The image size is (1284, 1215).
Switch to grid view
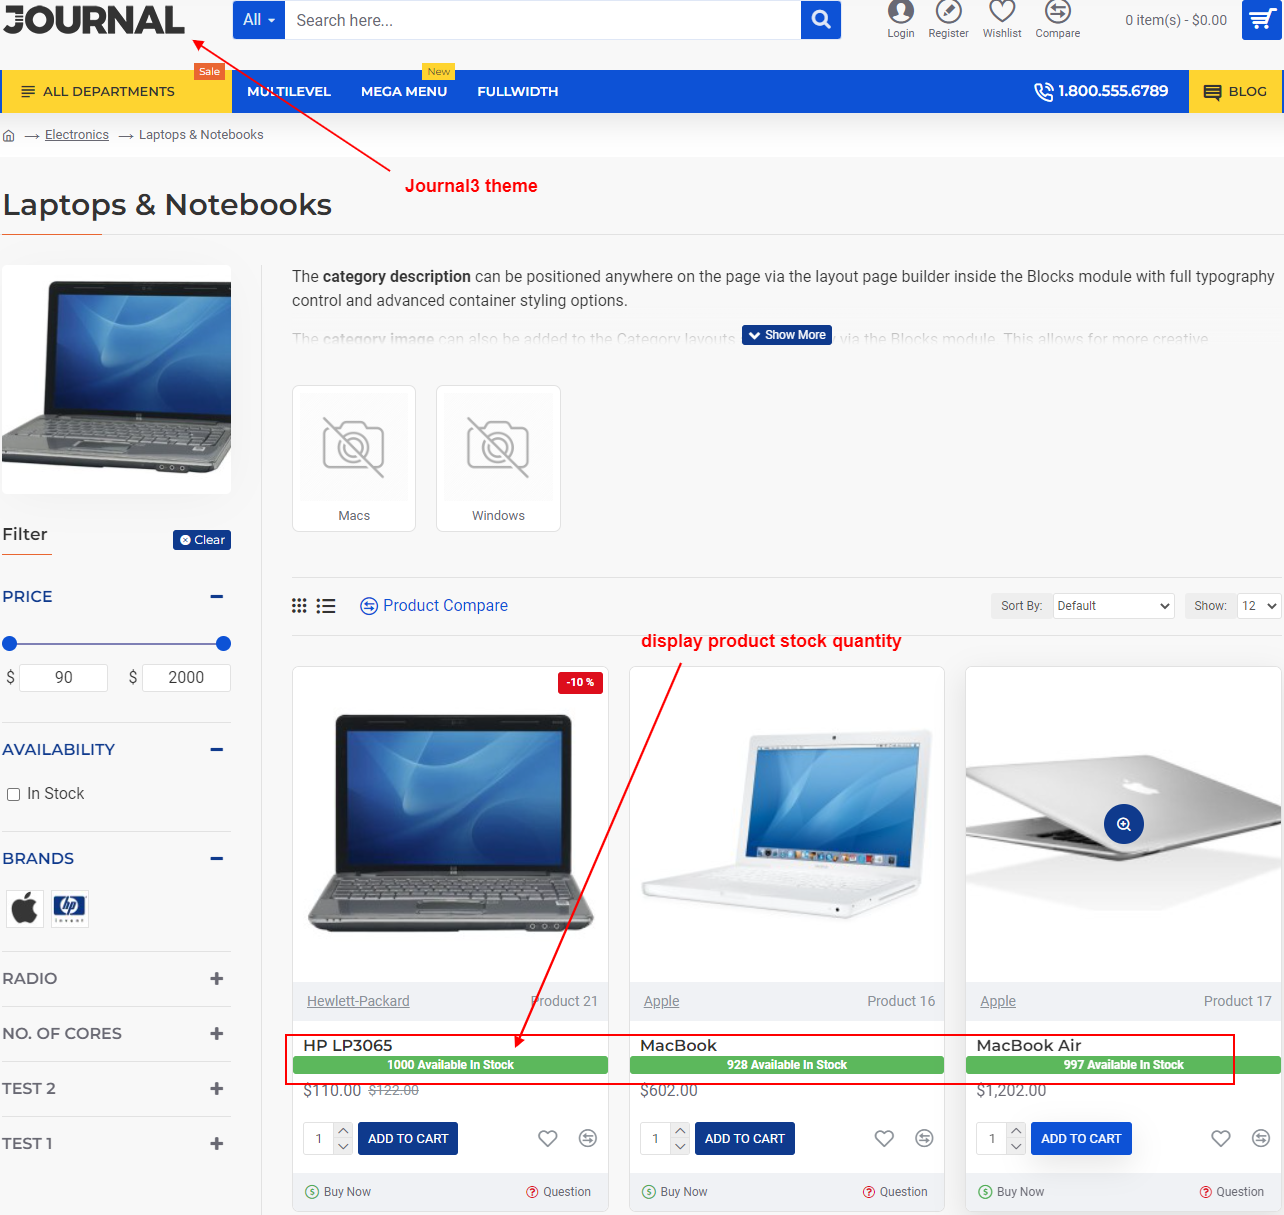coord(299,605)
